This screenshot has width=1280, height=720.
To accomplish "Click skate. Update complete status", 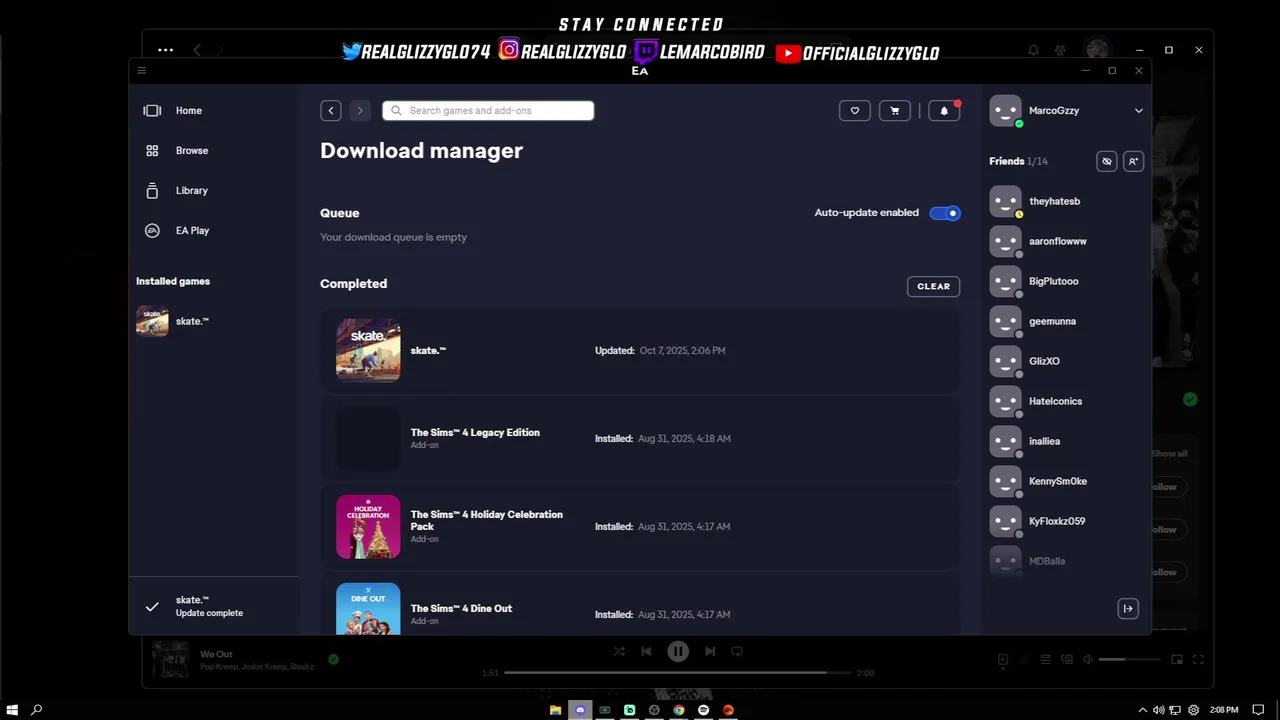I will pos(214,606).
